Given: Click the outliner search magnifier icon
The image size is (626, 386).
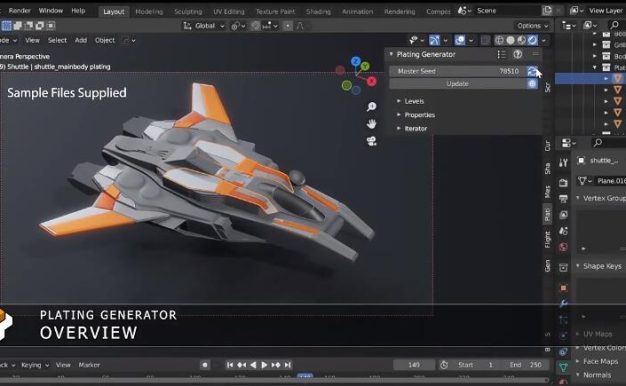Looking at the screenshot, I should (x=614, y=26).
